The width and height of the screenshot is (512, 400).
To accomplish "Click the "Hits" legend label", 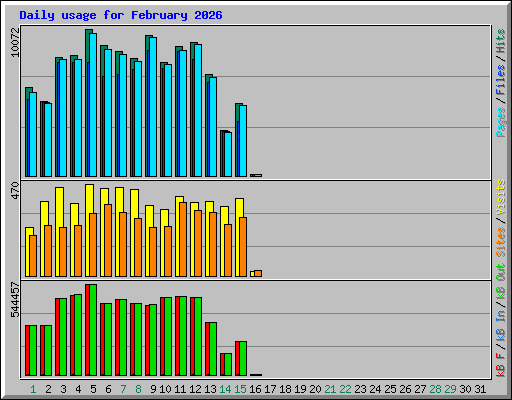I will pyautogui.click(x=501, y=41).
